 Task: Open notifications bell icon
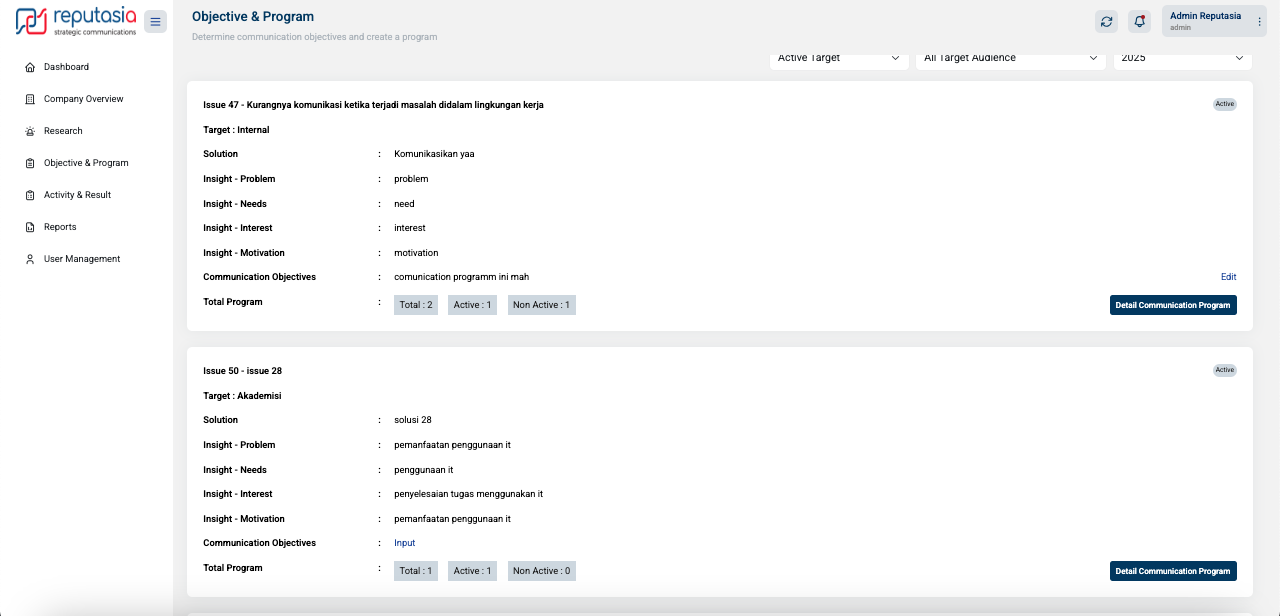[x=1139, y=21]
